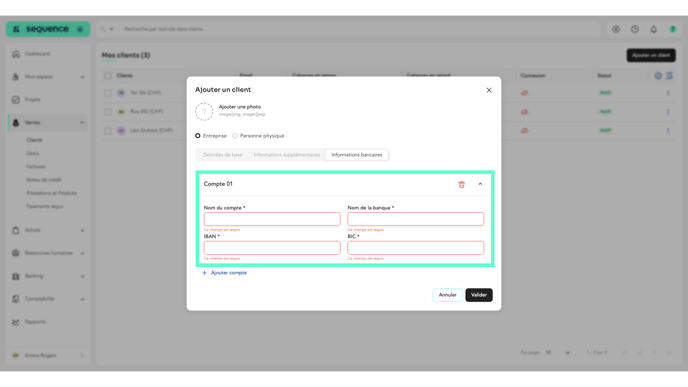Close the Ajouter un client dialog
Viewport: 688px width, 387px height.
click(489, 90)
